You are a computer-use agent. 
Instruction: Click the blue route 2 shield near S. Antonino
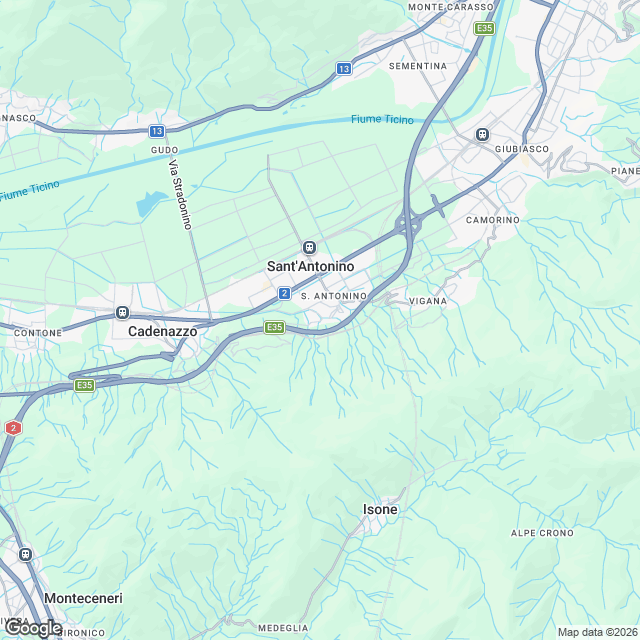click(284, 293)
